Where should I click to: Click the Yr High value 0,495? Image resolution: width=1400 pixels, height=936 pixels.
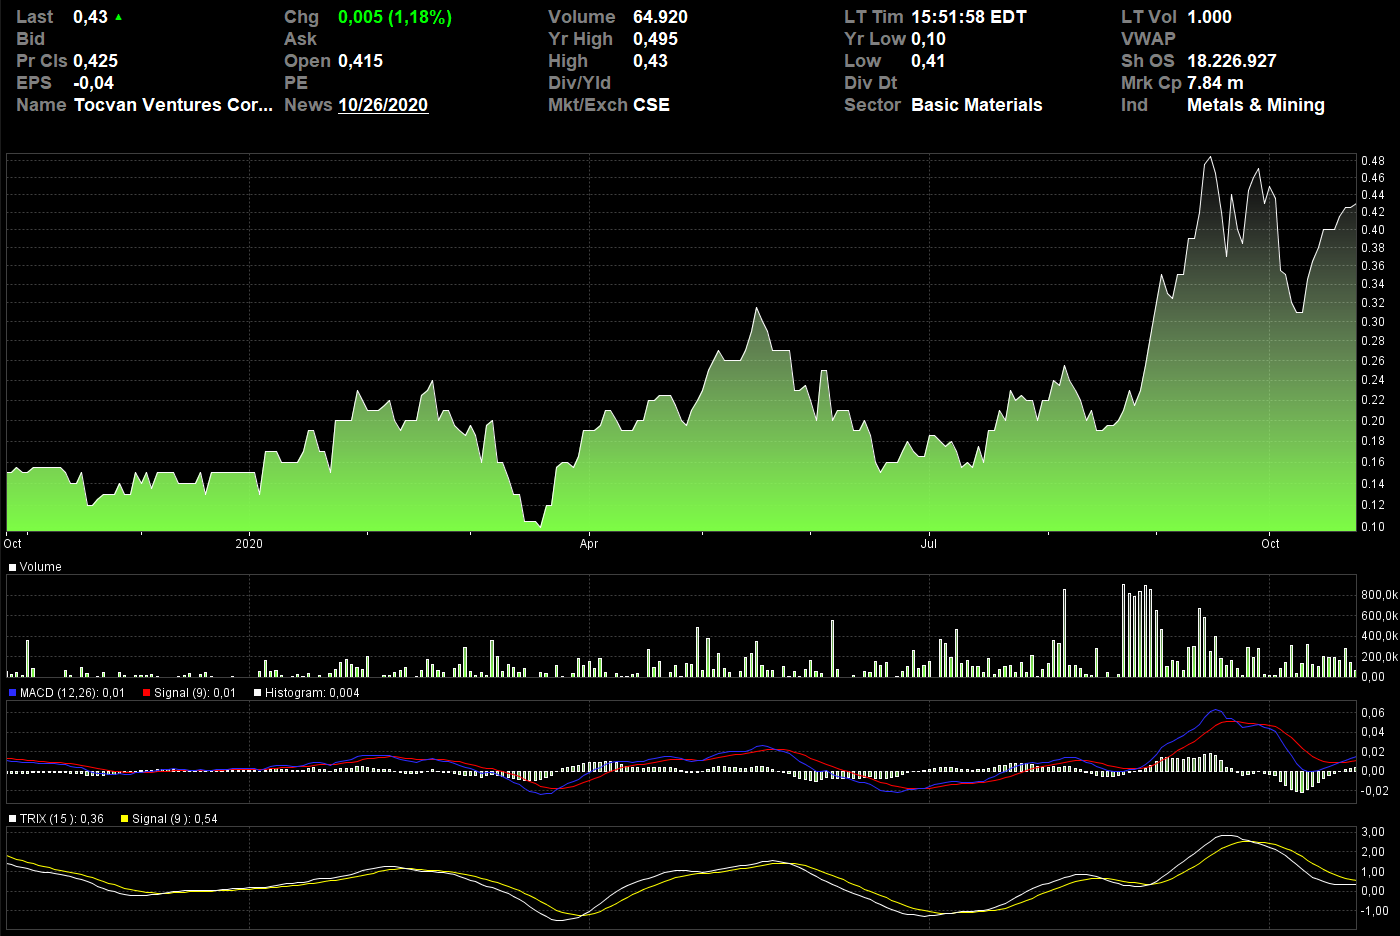click(655, 39)
